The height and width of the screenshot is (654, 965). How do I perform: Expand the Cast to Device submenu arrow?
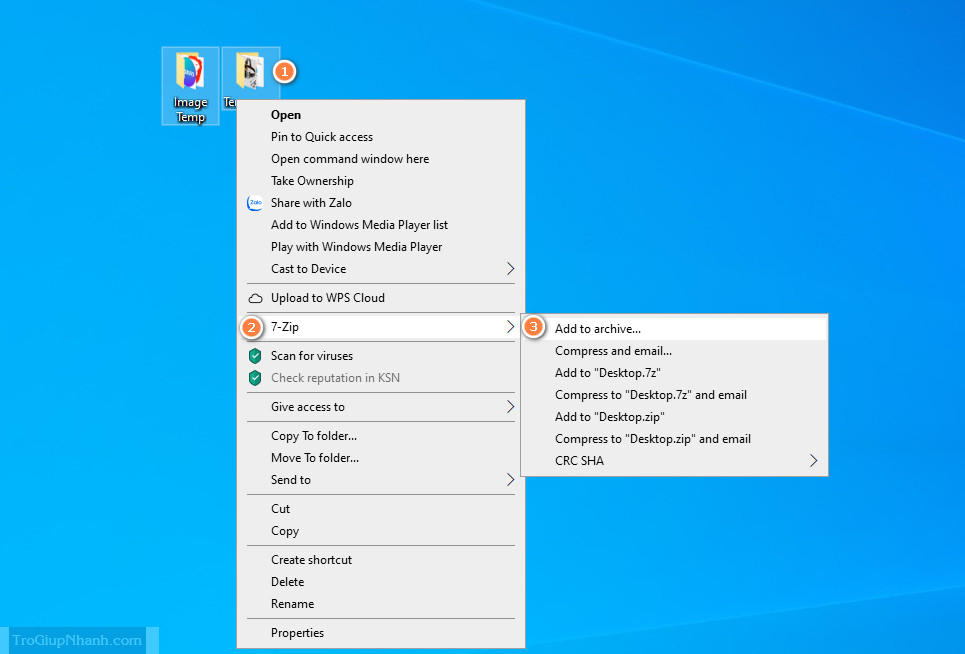510,269
